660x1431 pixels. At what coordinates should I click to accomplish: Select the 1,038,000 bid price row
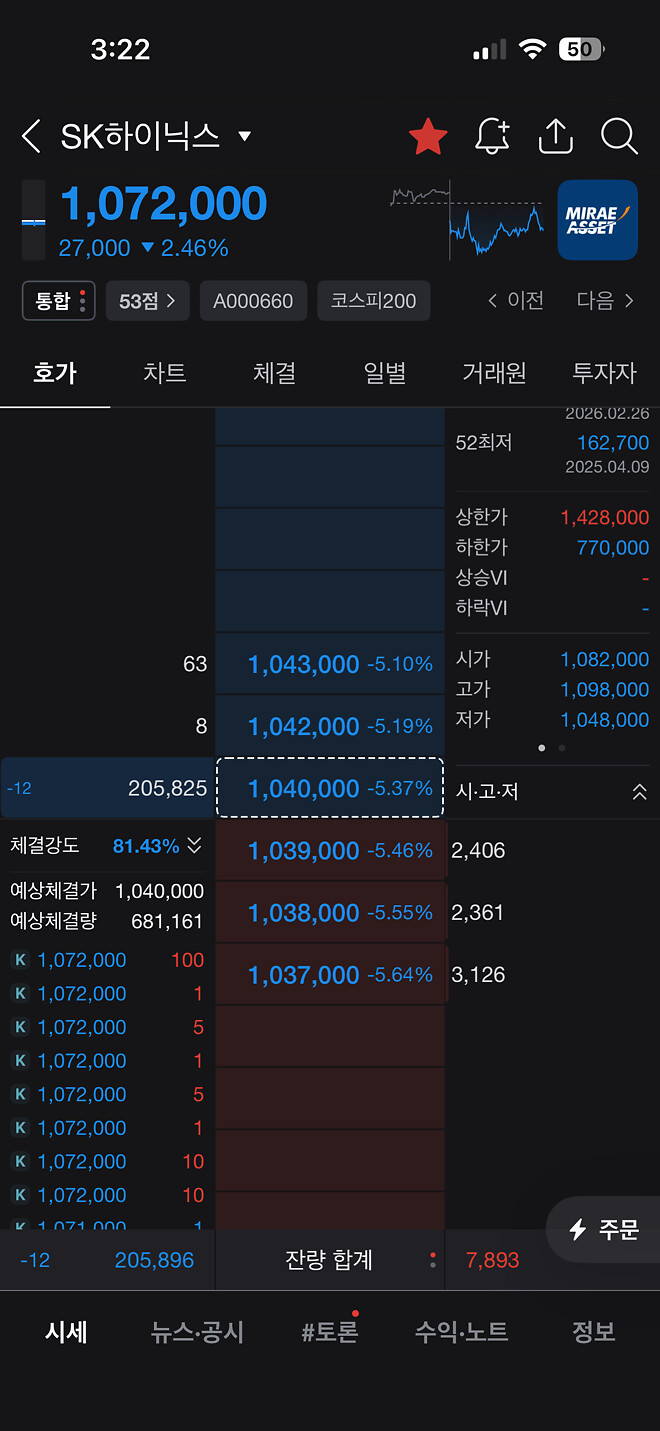pos(330,913)
